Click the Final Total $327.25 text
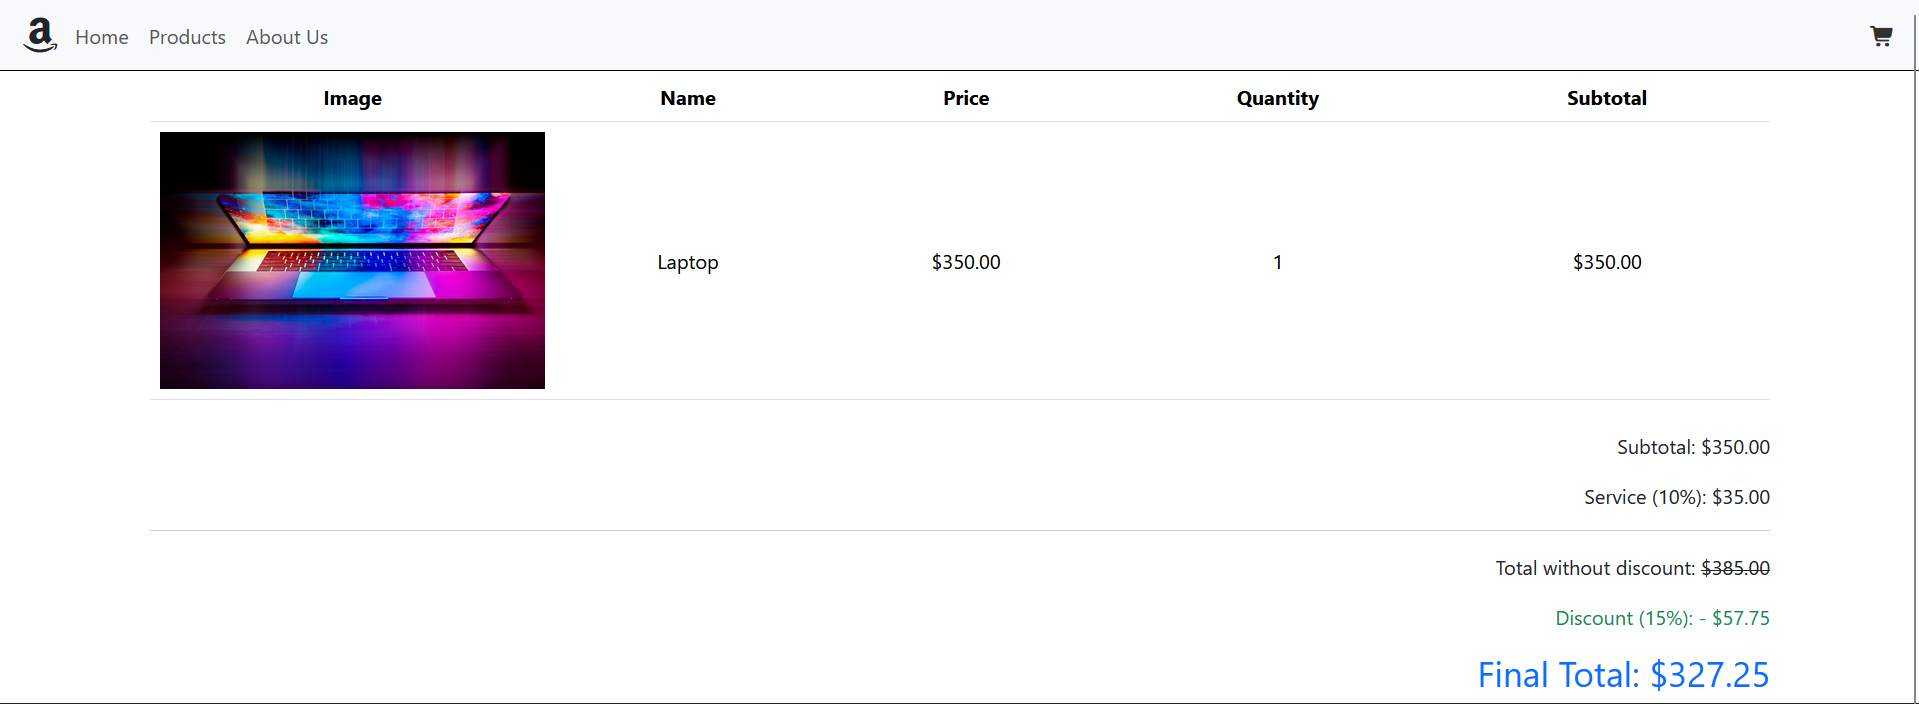 1623,675
